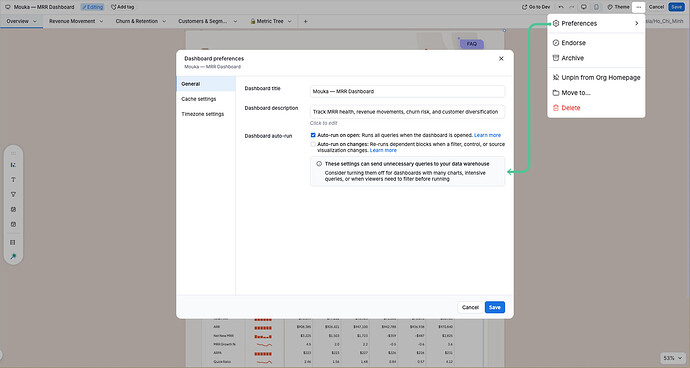The image size is (690, 368).
Task: Click the Mouka — MRR Dashboard title text
Action: 44,7
